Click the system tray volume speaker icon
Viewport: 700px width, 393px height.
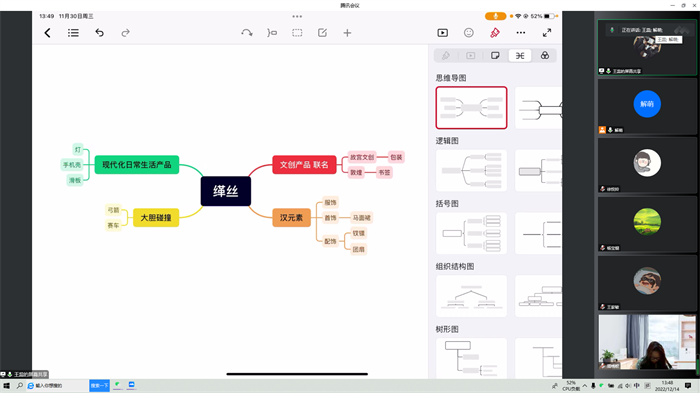627,386
